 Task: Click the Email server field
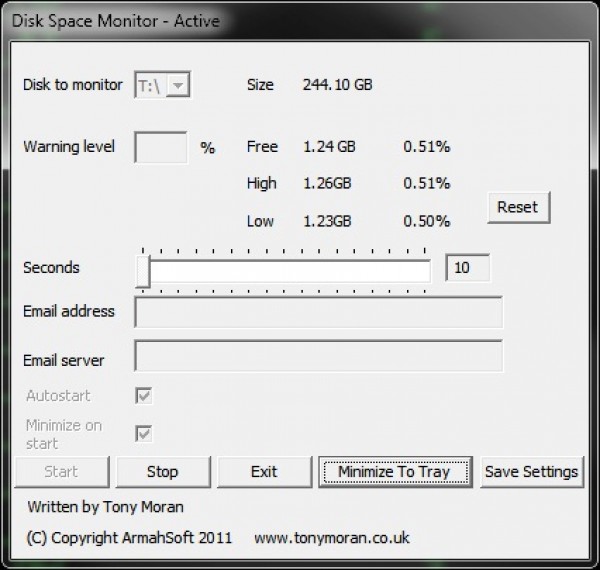coord(318,356)
